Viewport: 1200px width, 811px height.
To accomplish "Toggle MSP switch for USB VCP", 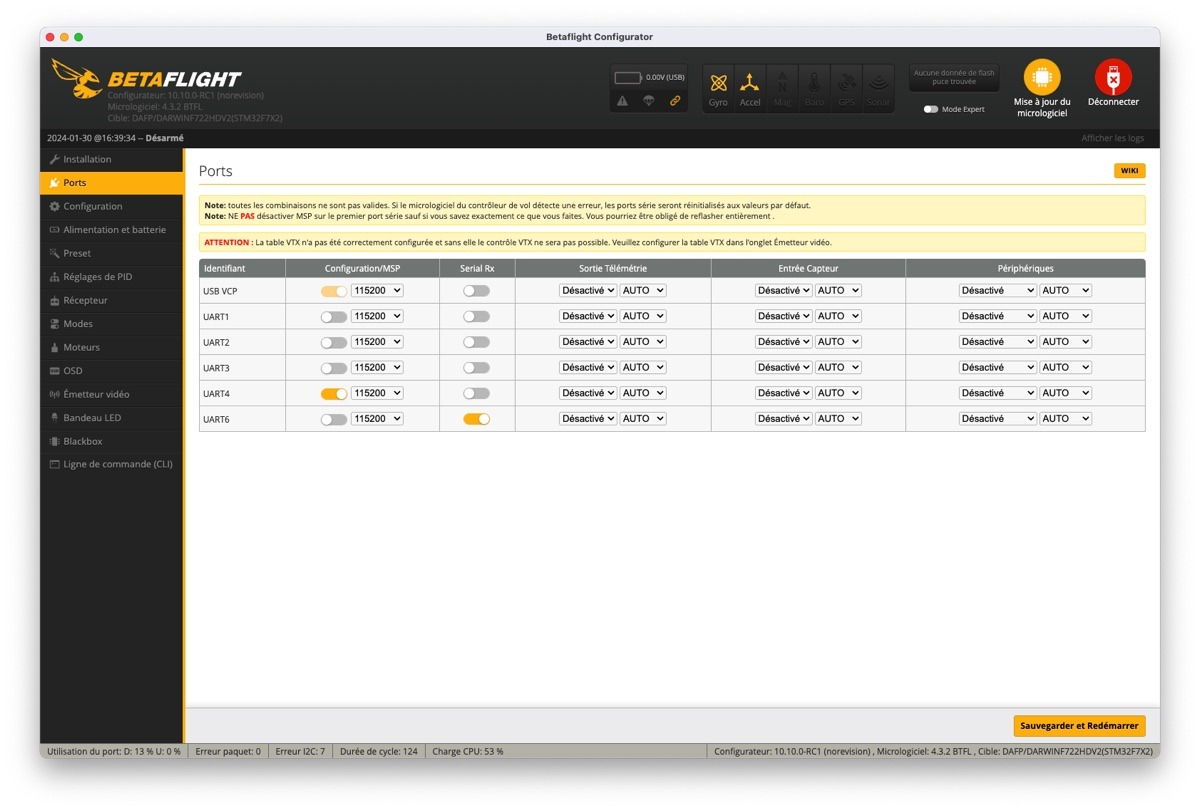I will pyautogui.click(x=334, y=291).
